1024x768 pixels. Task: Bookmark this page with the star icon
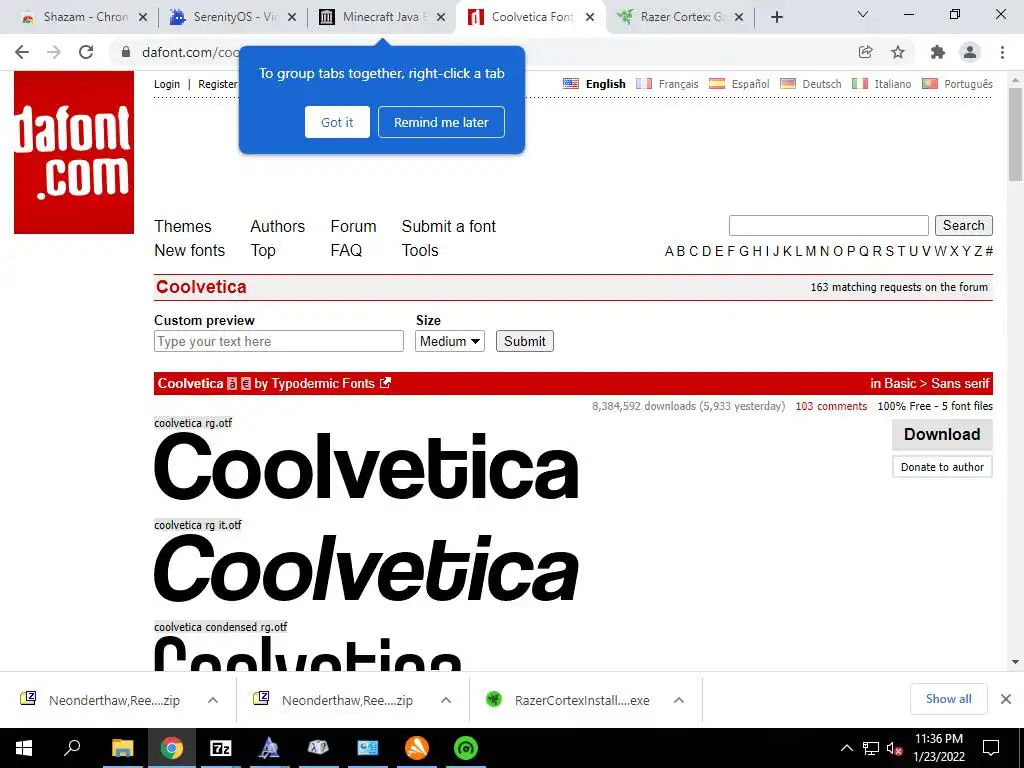click(x=898, y=52)
